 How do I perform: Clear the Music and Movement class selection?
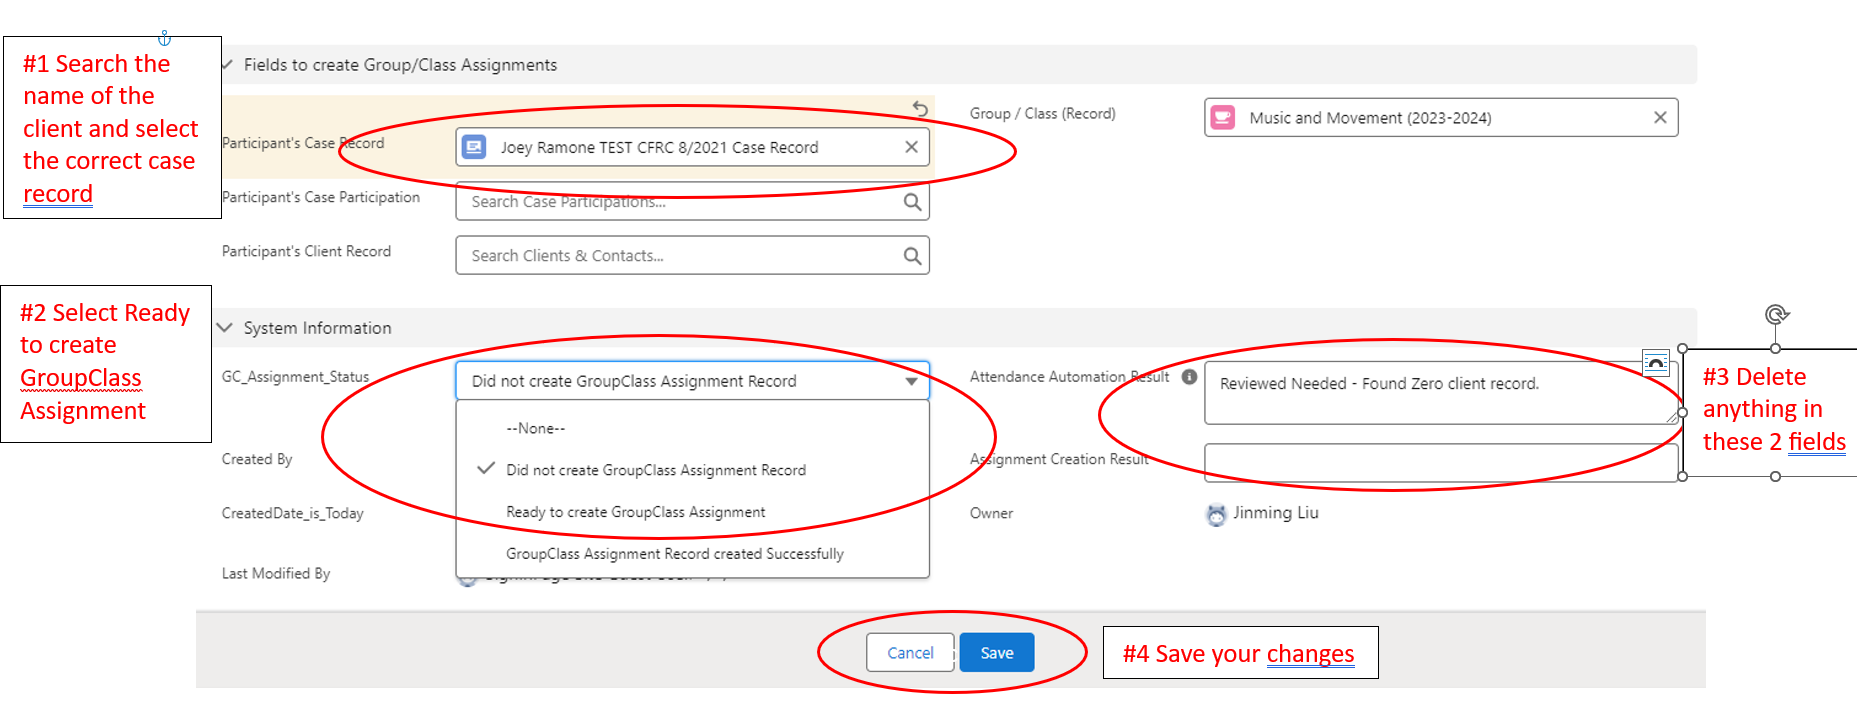1660,118
